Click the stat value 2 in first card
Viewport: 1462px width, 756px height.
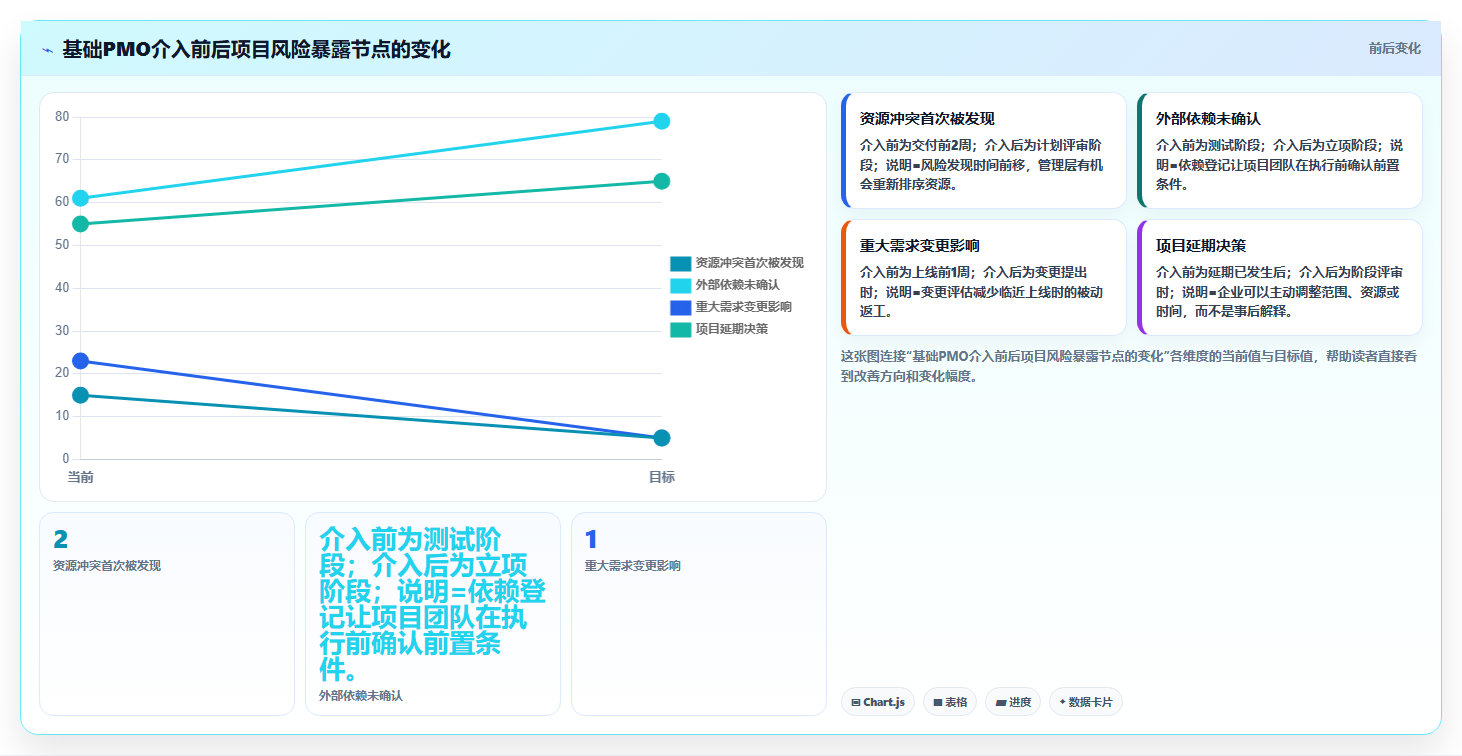click(x=60, y=540)
